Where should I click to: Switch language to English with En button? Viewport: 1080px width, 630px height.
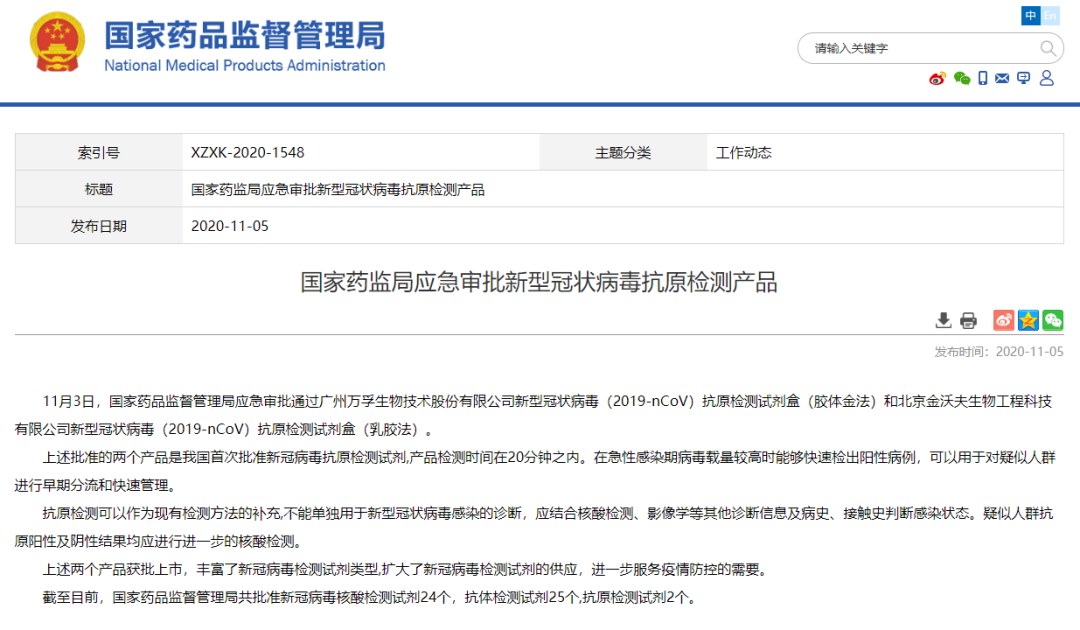(x=1050, y=16)
